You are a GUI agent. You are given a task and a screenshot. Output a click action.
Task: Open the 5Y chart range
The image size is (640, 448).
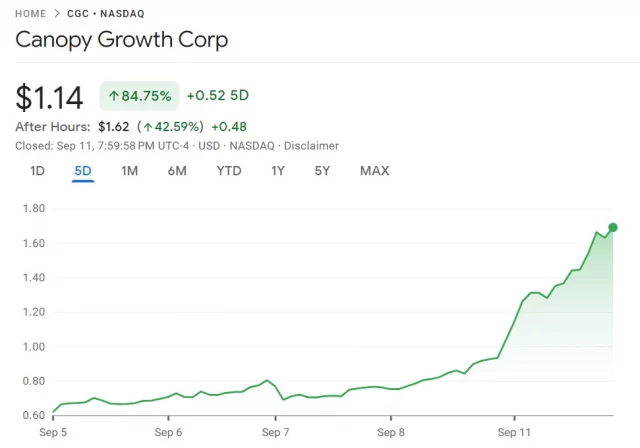[x=322, y=170]
